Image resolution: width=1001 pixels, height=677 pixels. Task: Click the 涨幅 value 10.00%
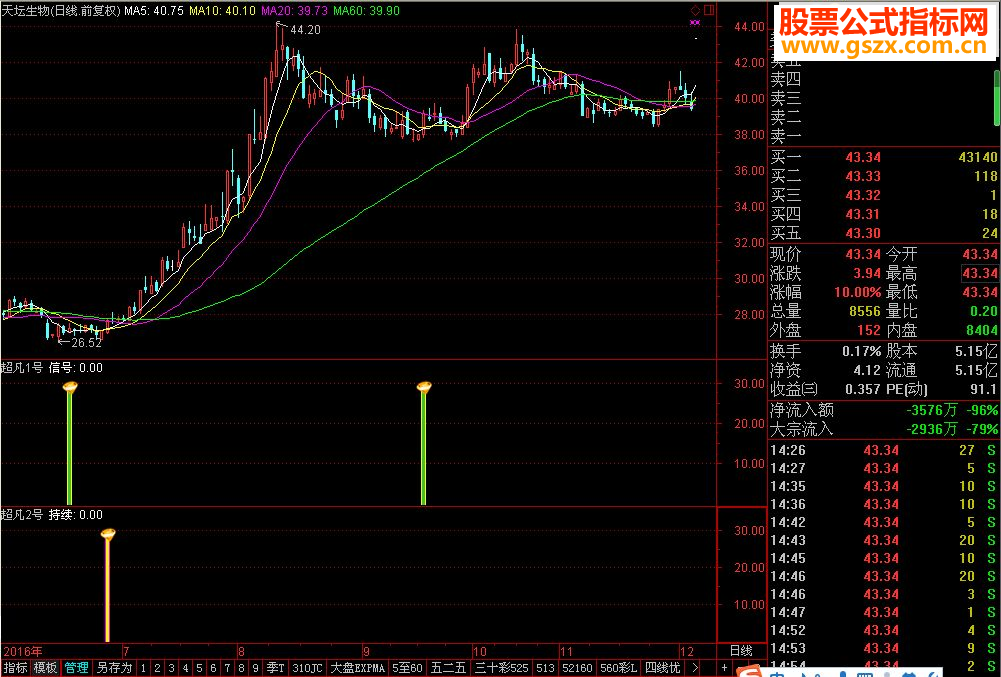tap(858, 293)
